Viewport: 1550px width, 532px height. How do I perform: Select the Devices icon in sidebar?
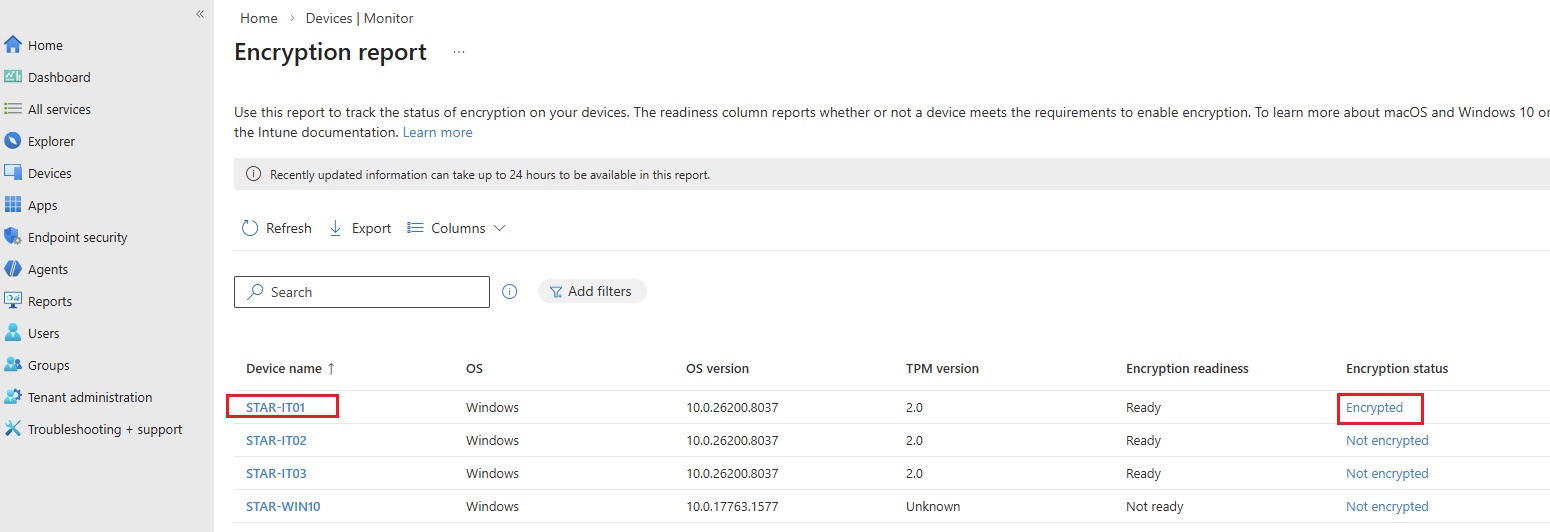(x=13, y=173)
